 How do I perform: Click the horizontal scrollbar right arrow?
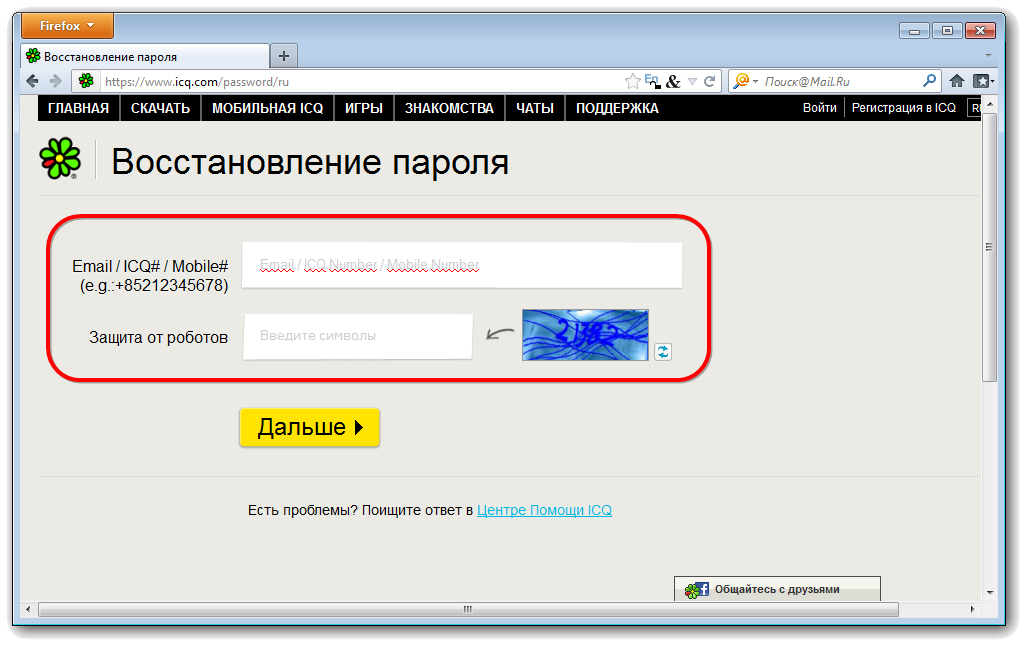pos(972,609)
